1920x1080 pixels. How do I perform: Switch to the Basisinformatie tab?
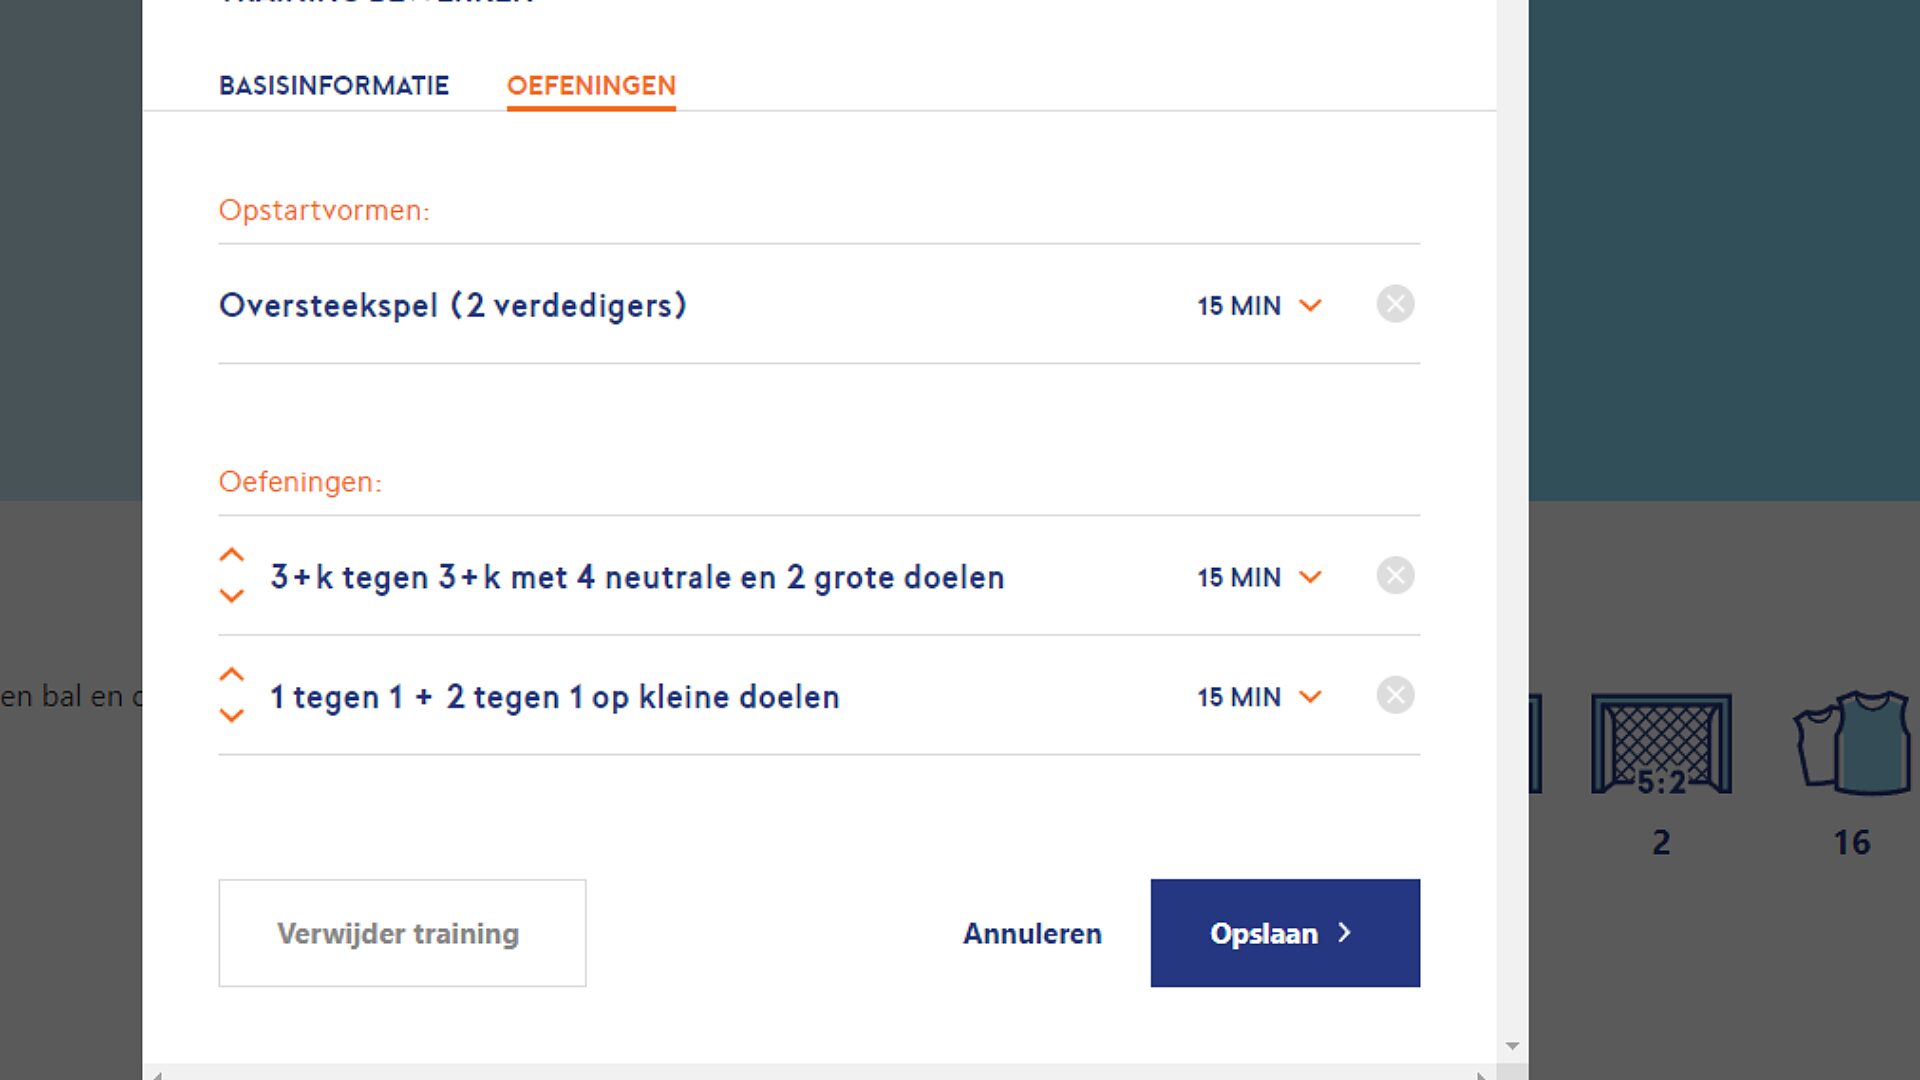334,86
